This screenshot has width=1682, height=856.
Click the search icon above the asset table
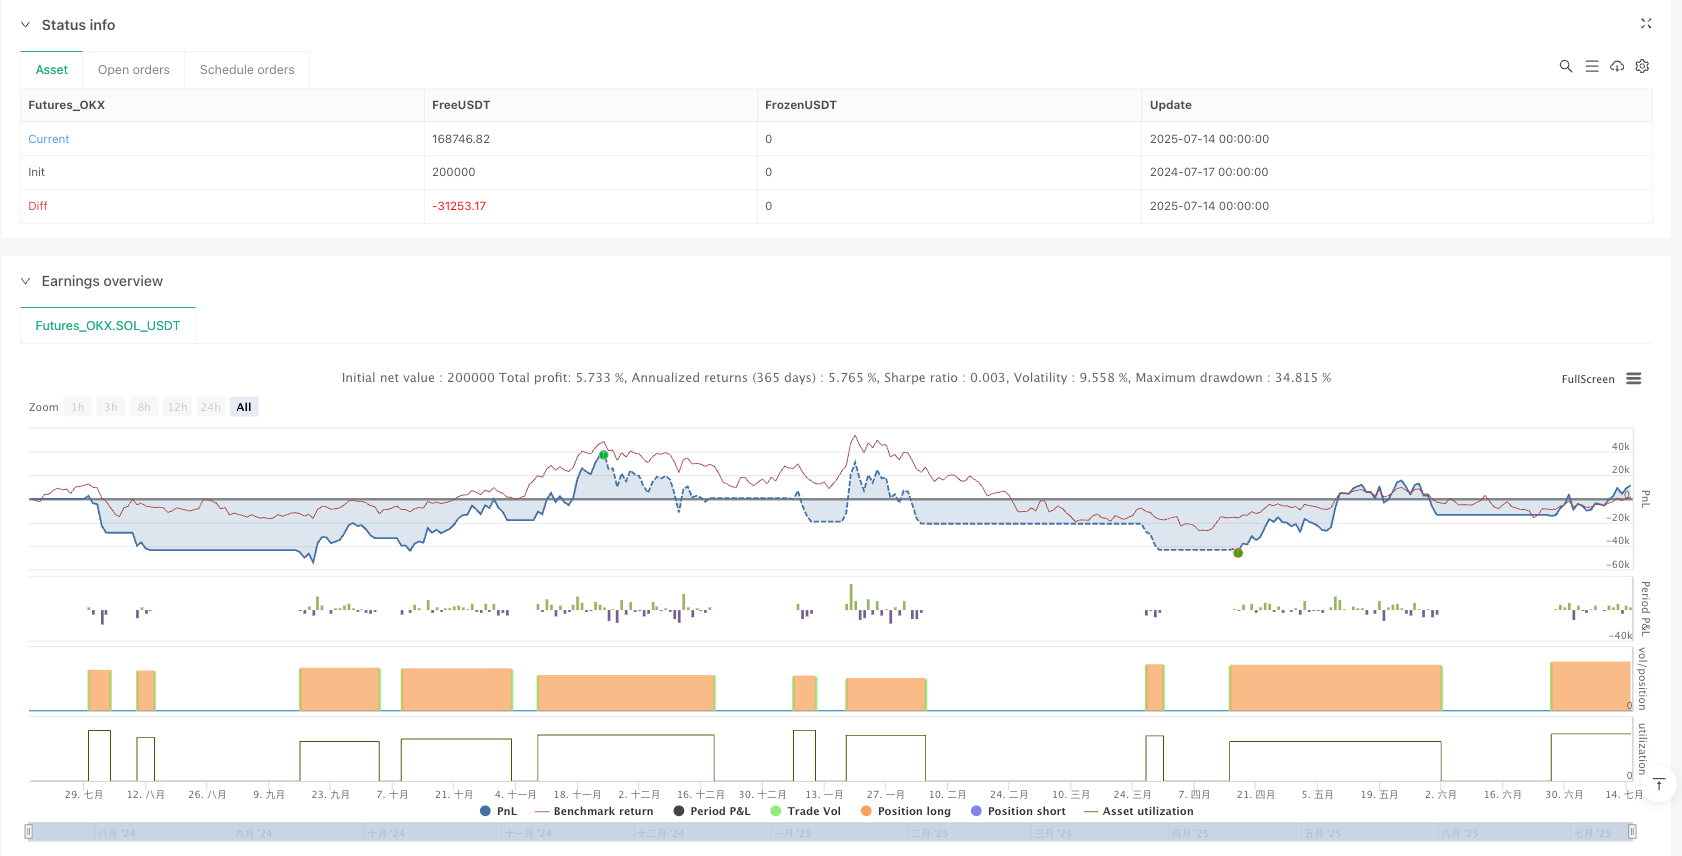coord(1566,66)
